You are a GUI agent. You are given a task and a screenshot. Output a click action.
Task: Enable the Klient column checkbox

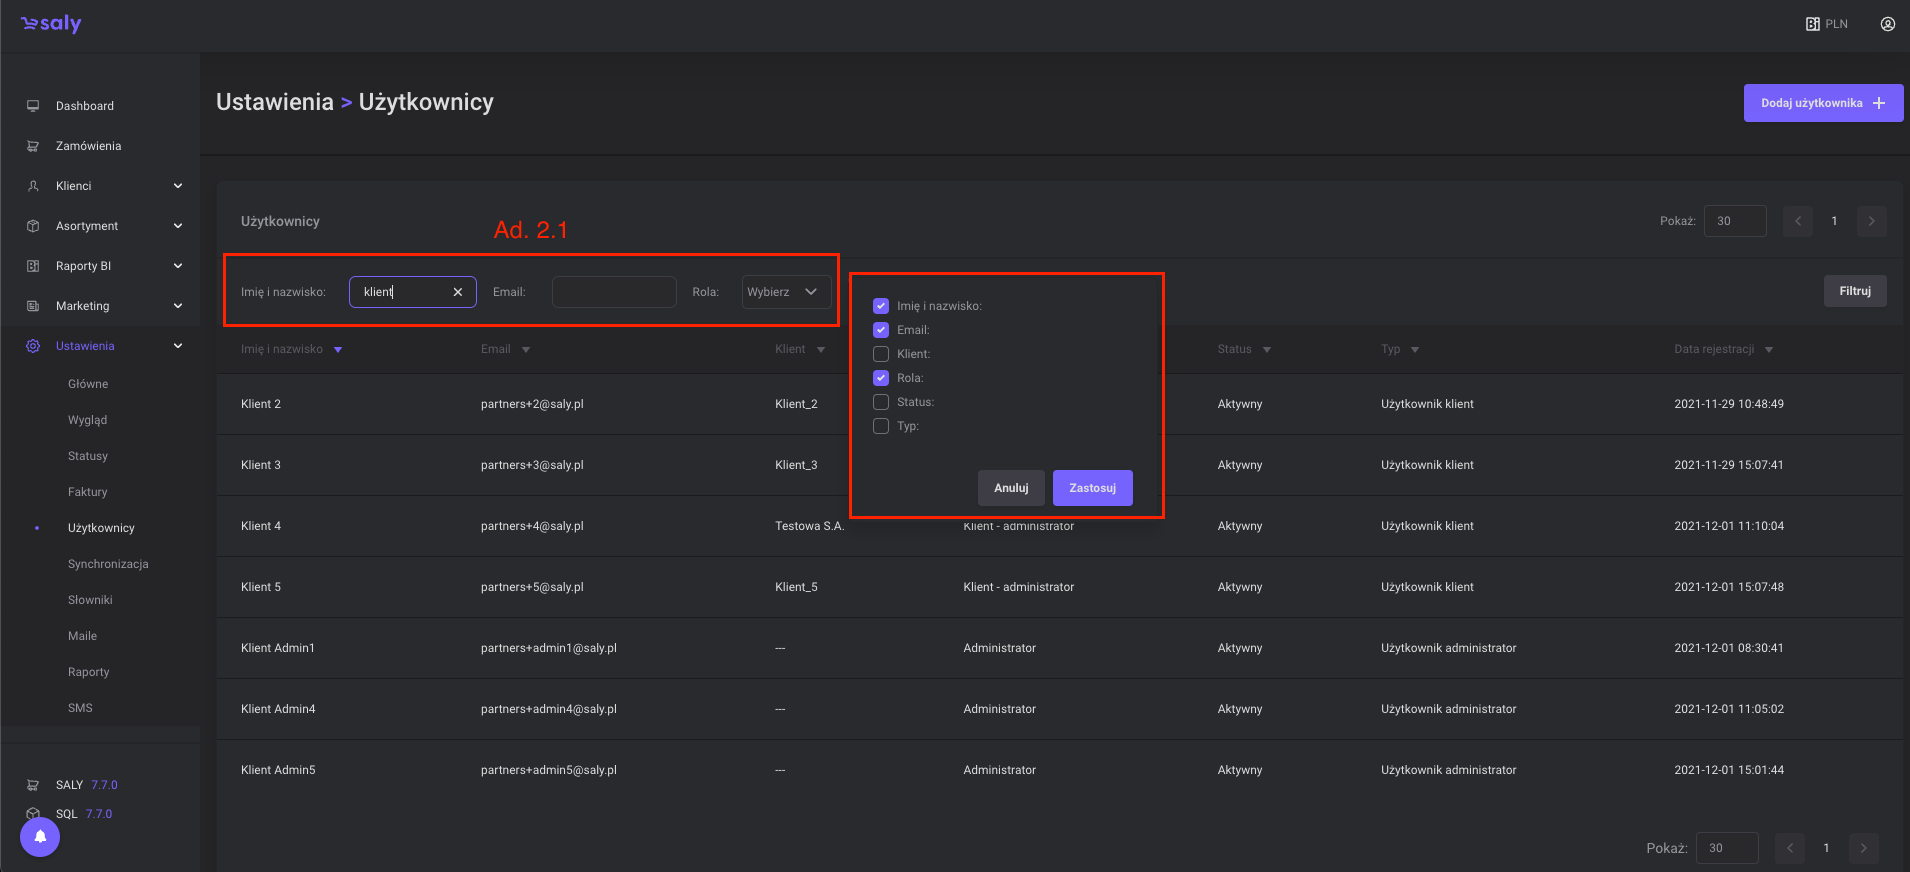click(881, 354)
